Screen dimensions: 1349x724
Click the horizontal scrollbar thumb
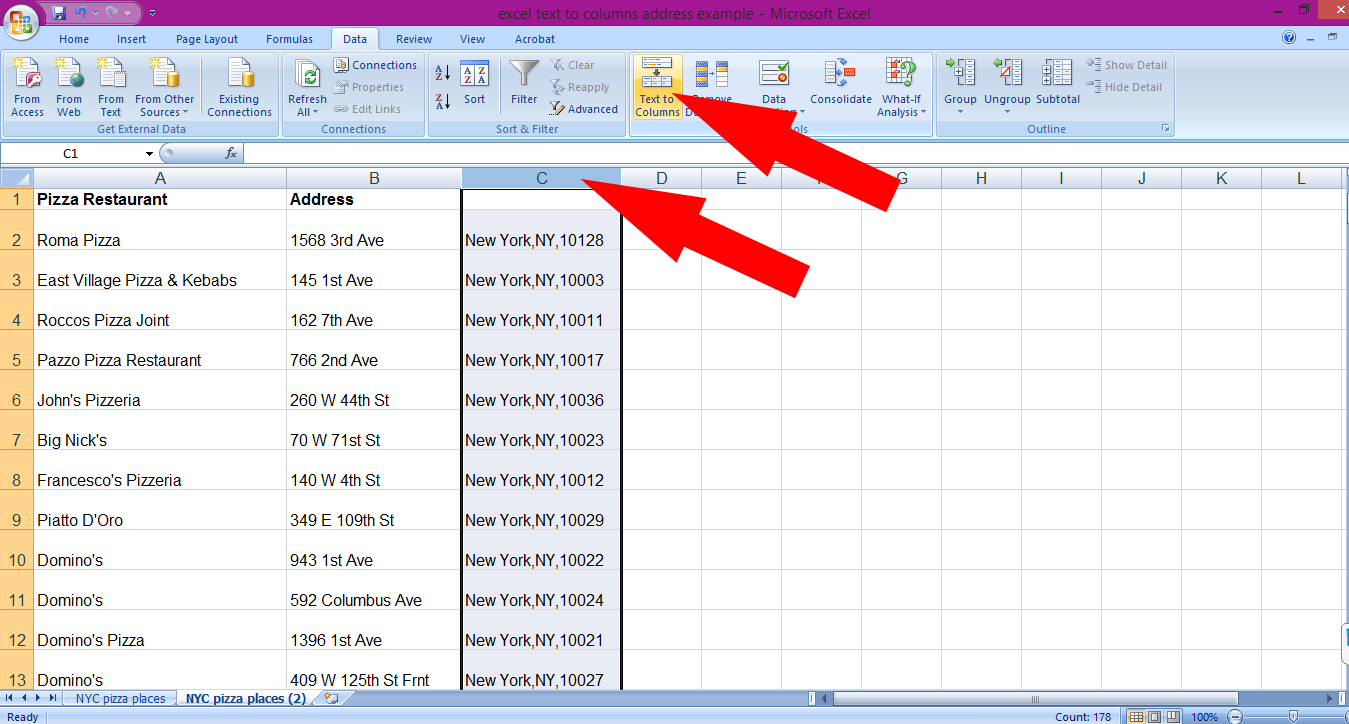(x=1035, y=698)
